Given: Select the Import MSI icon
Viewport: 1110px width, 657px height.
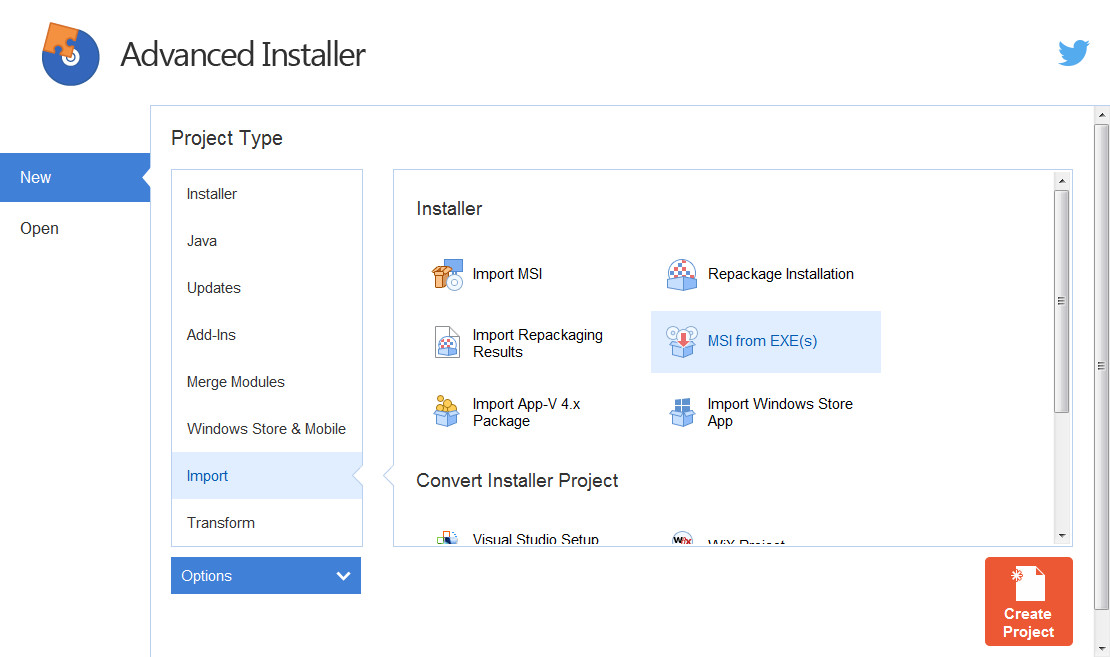Looking at the screenshot, I should coord(447,275).
